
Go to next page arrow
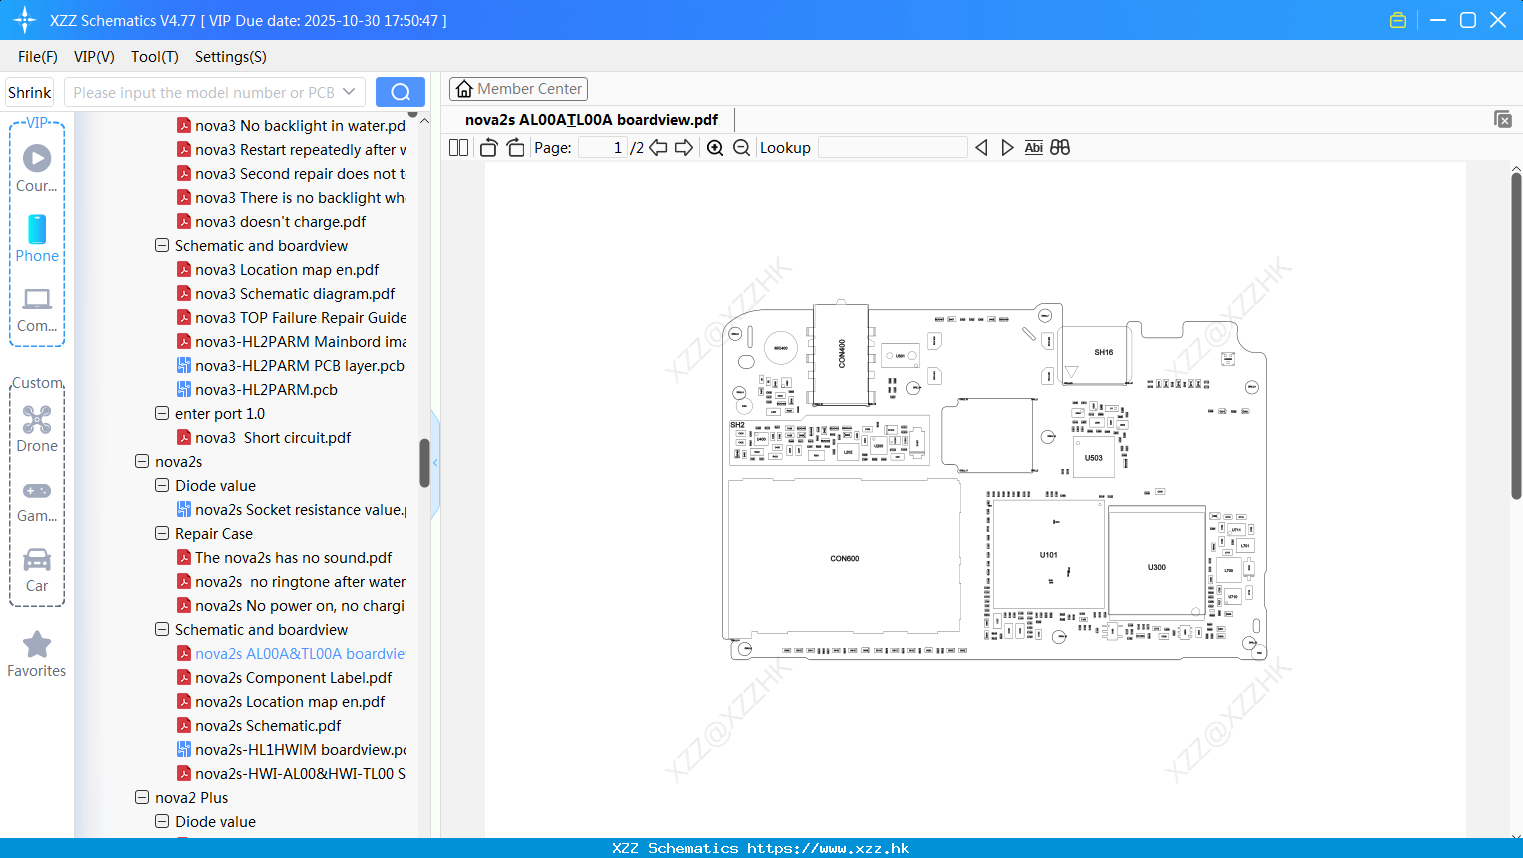(x=684, y=148)
